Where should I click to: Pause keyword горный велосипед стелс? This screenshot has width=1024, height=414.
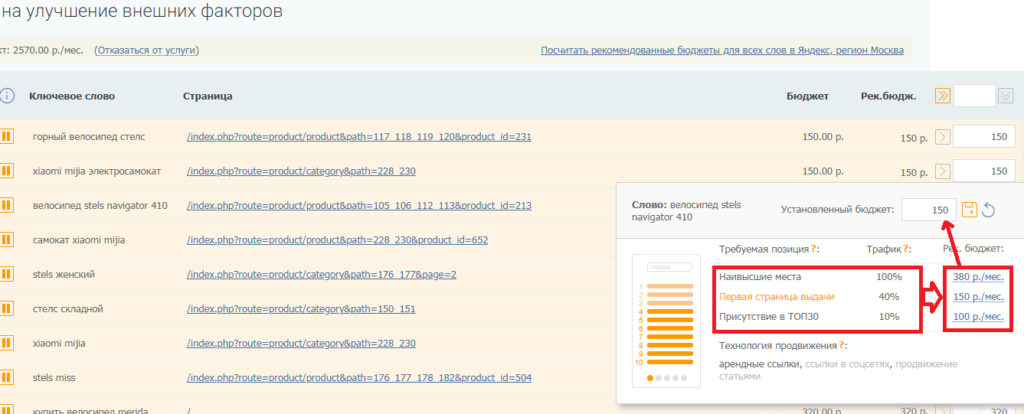click(6, 136)
